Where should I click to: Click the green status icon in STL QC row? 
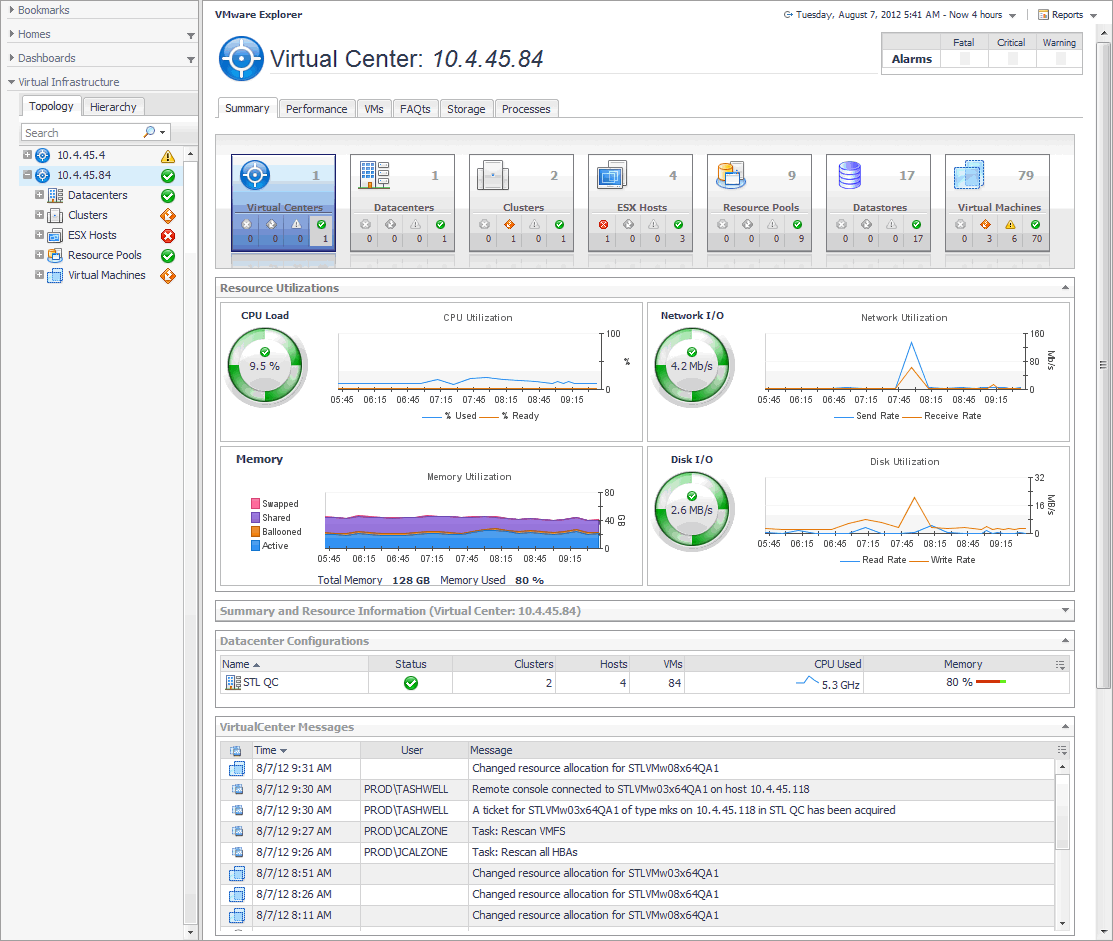point(410,683)
